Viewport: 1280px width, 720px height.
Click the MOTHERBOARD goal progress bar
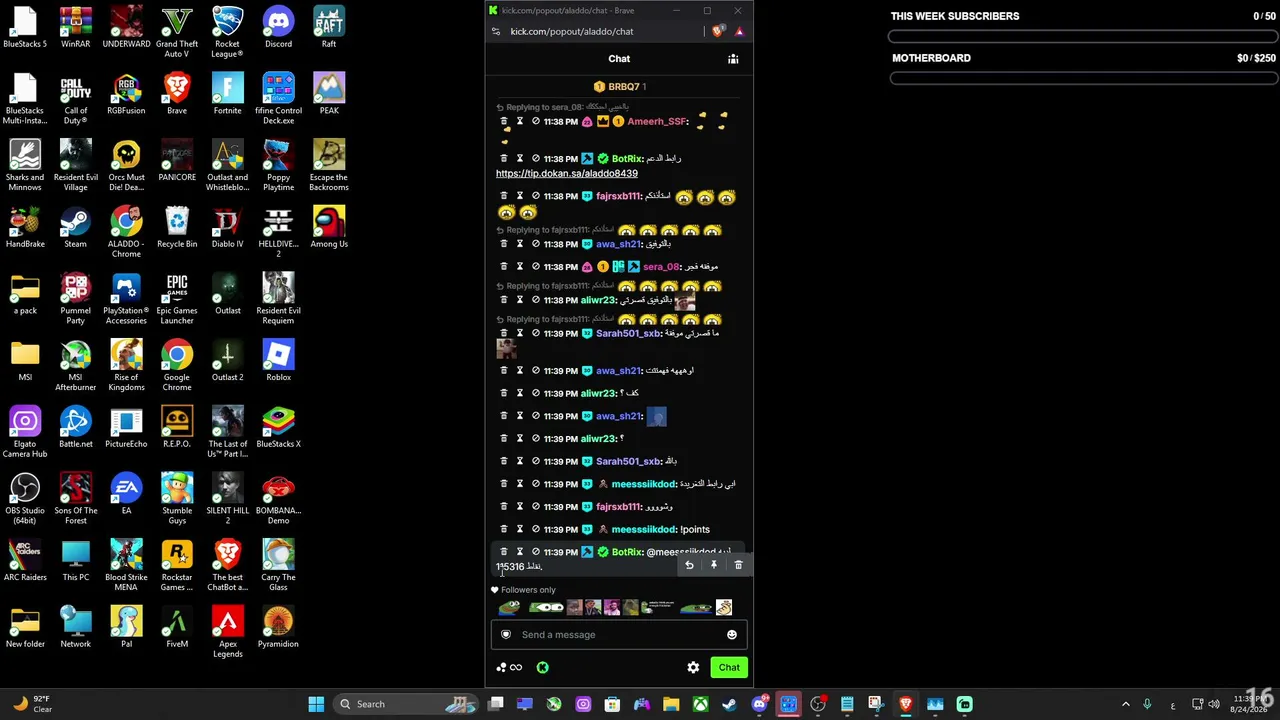pos(1082,79)
